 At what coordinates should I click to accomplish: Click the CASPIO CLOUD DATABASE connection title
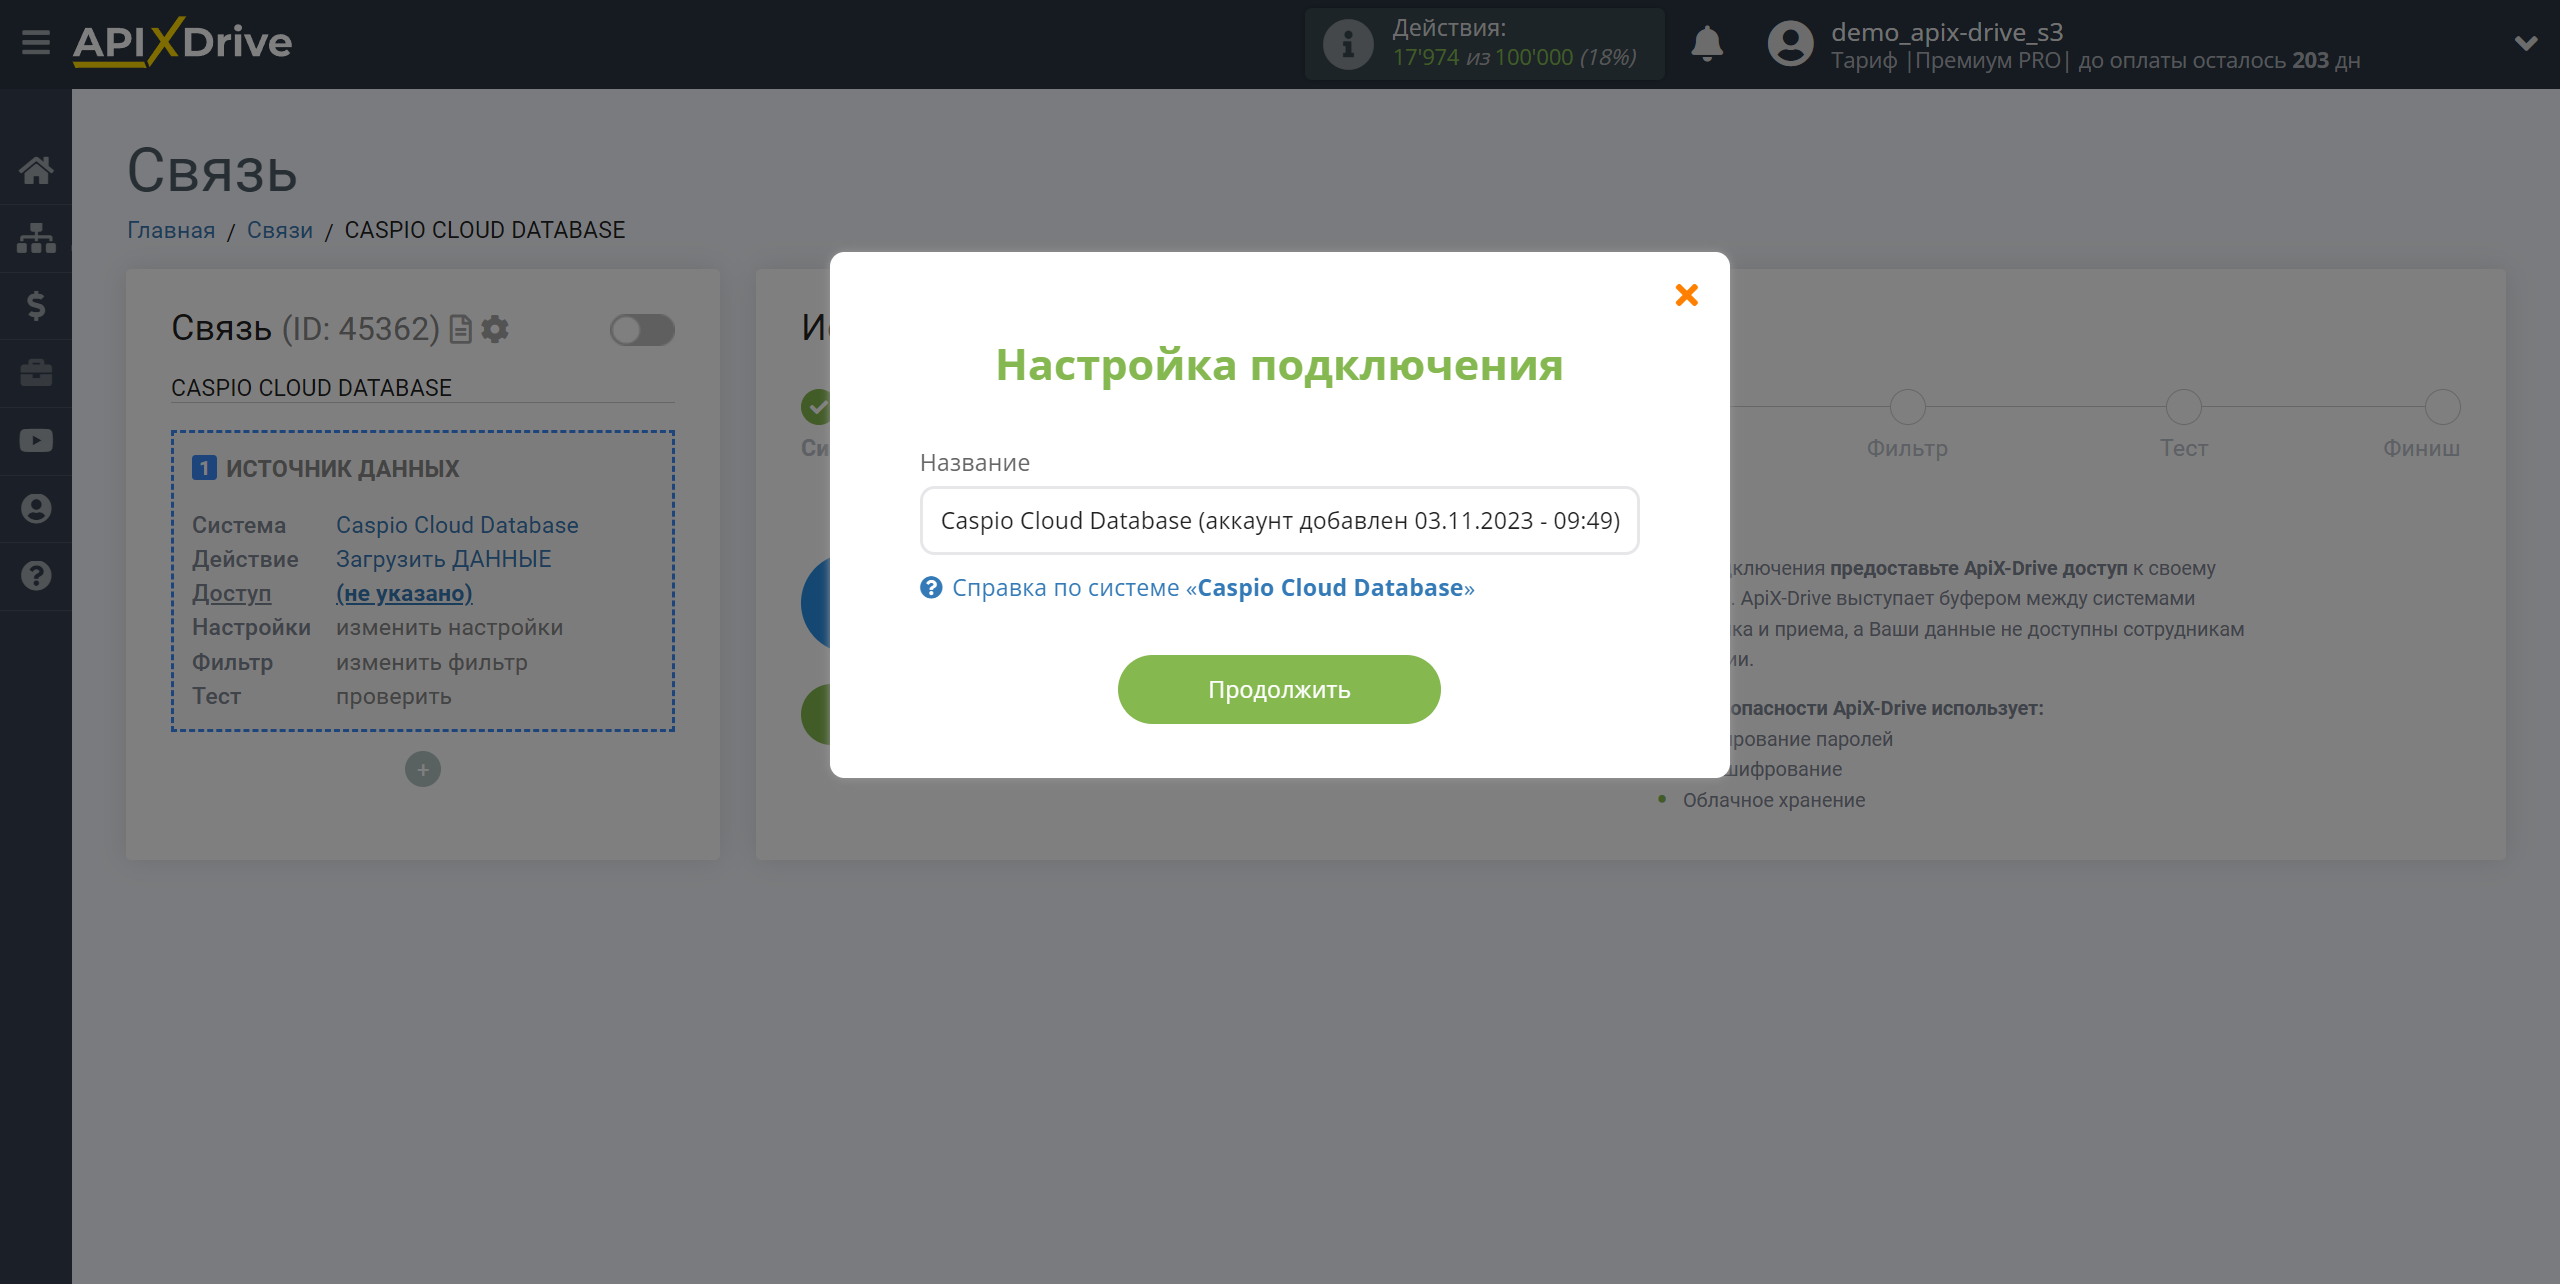coord(311,388)
